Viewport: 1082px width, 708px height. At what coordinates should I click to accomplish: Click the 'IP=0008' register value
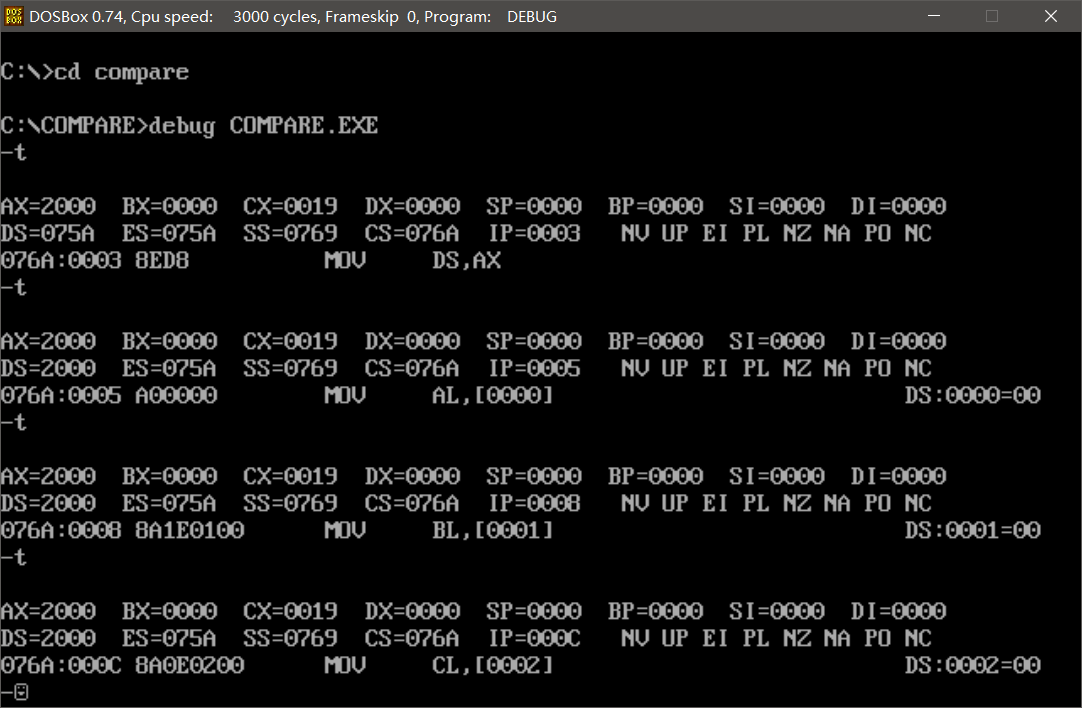coord(535,504)
